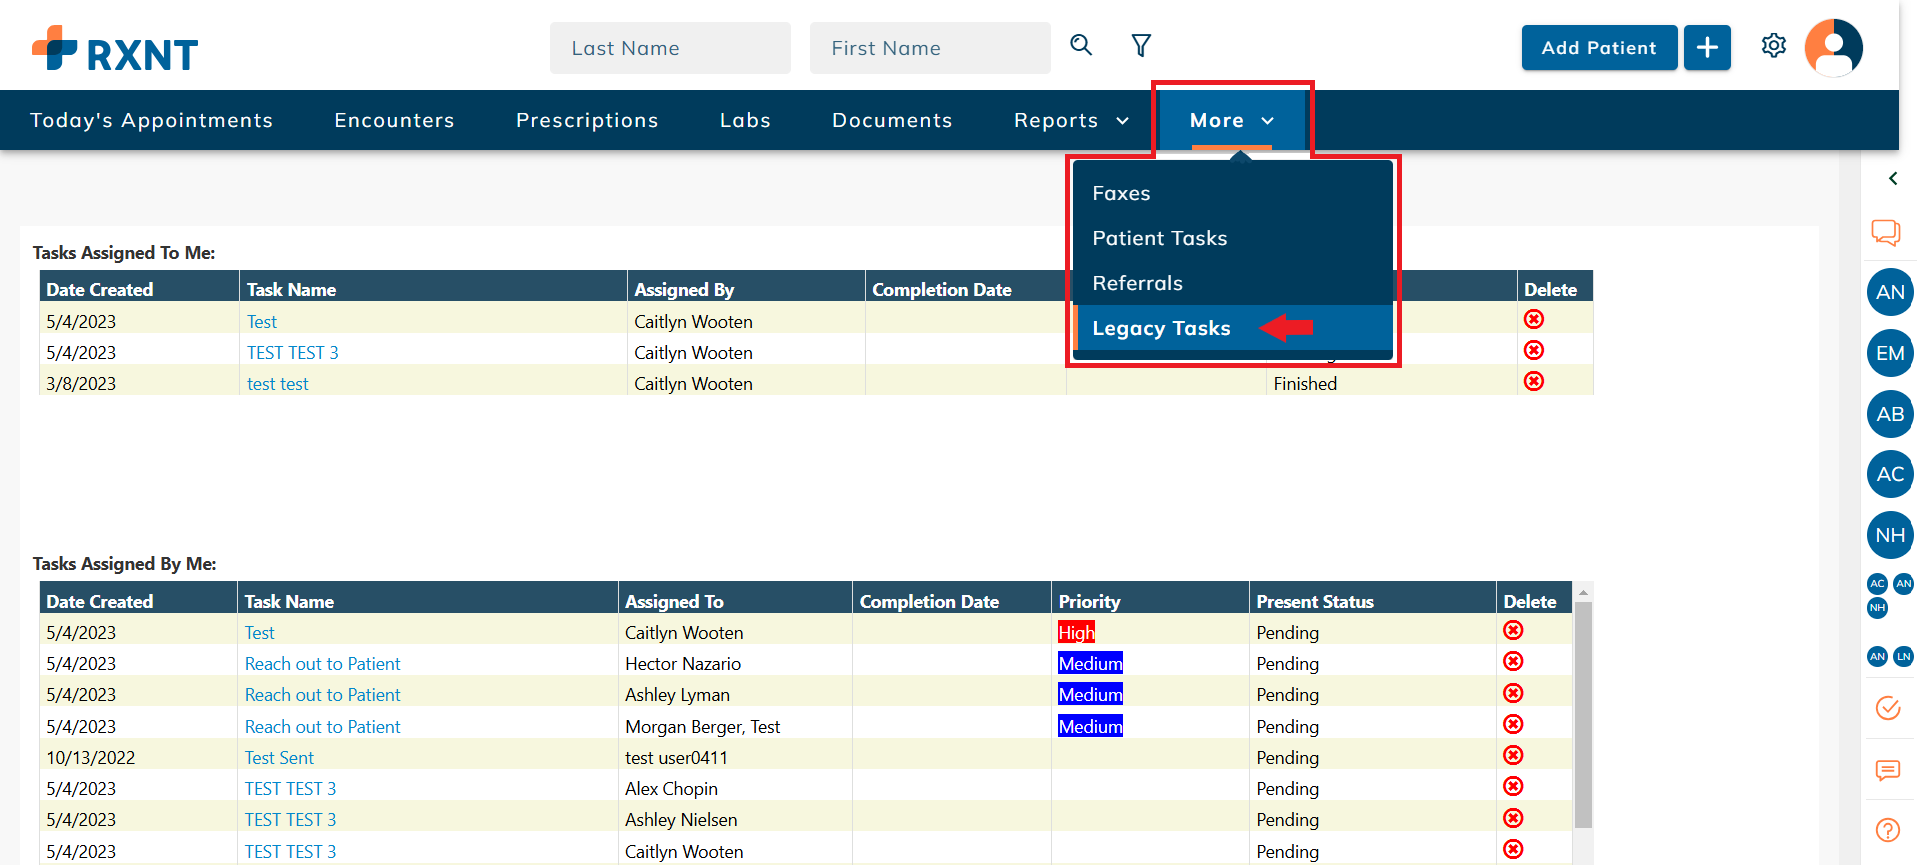This screenshot has width=1917, height=865.
Task: Delete 'TEST TEST 3' task assigned to me
Action: click(x=1534, y=350)
